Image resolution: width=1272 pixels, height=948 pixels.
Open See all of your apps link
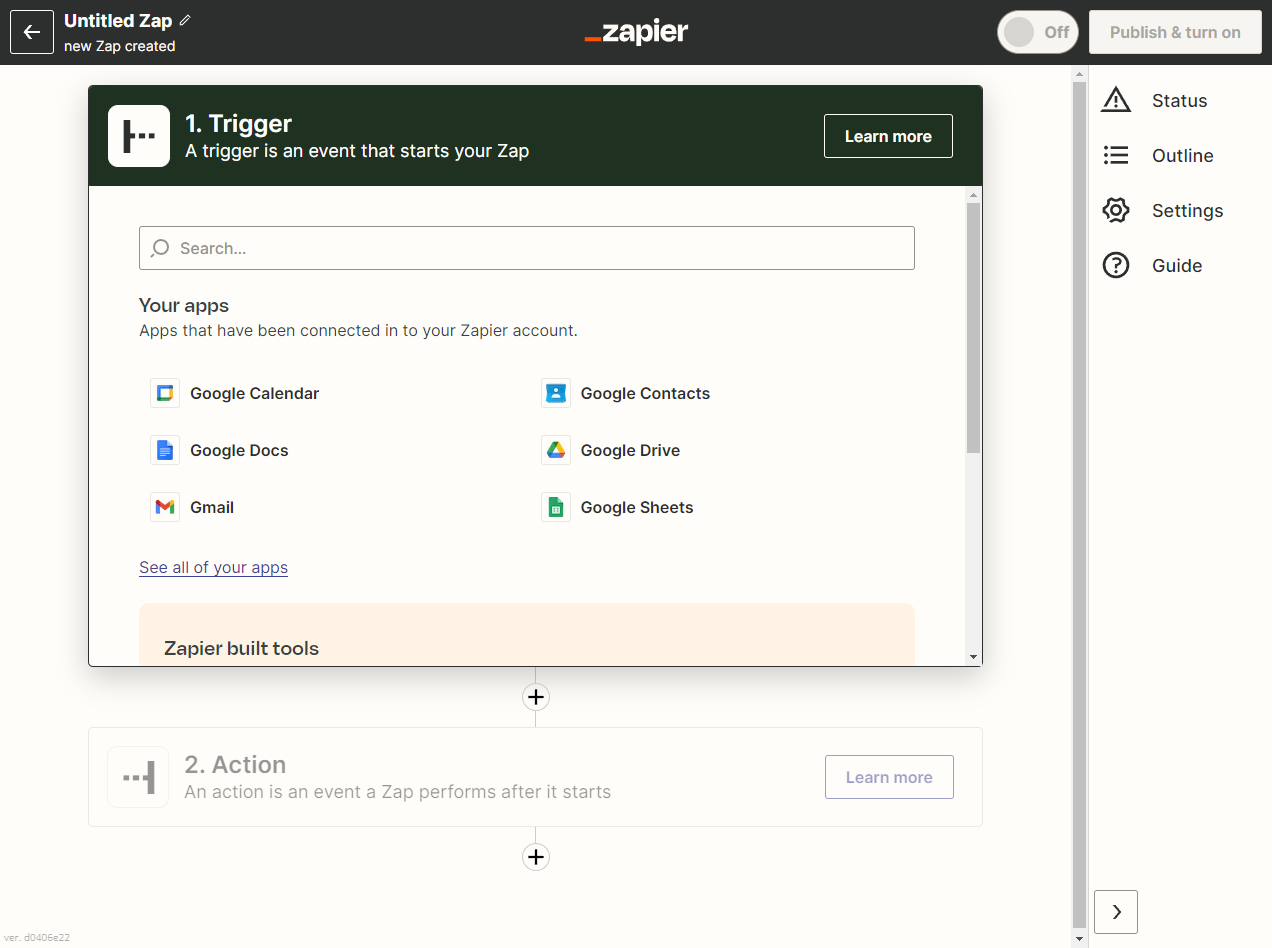[x=213, y=567]
